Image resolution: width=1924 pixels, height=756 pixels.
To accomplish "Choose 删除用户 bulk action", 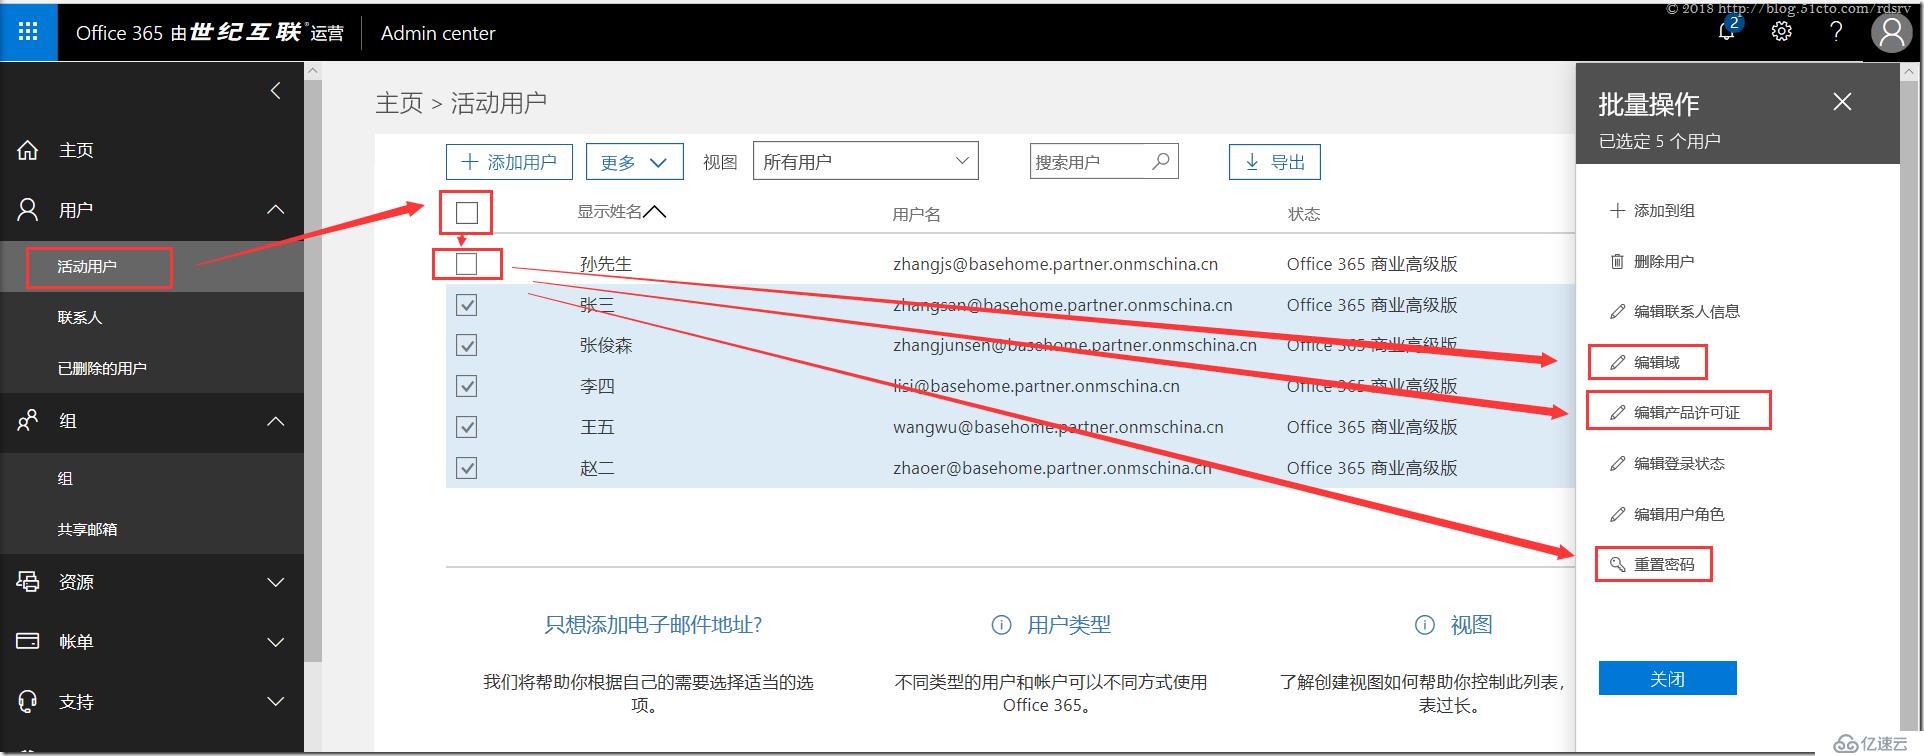I will (x=1652, y=261).
